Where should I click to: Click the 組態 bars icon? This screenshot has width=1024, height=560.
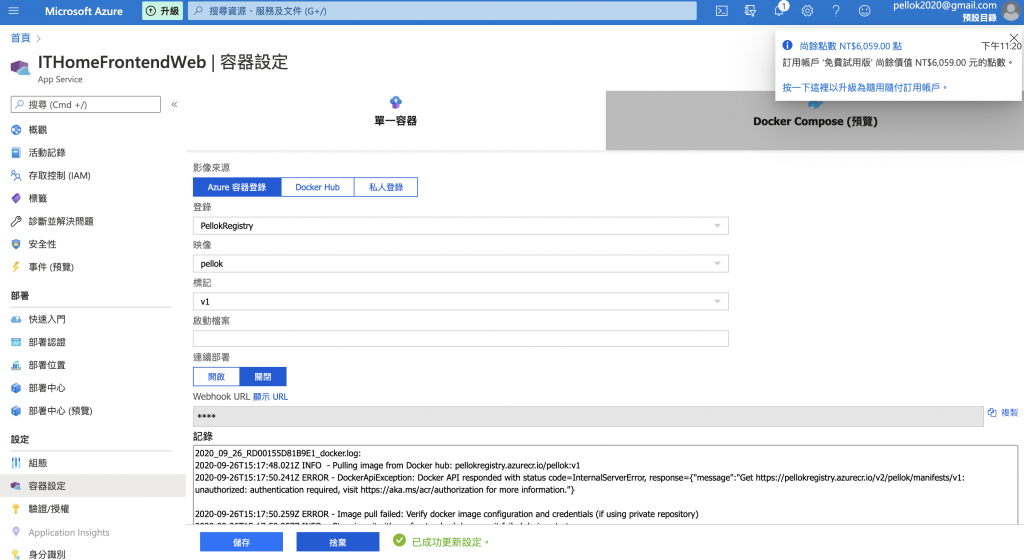16,463
